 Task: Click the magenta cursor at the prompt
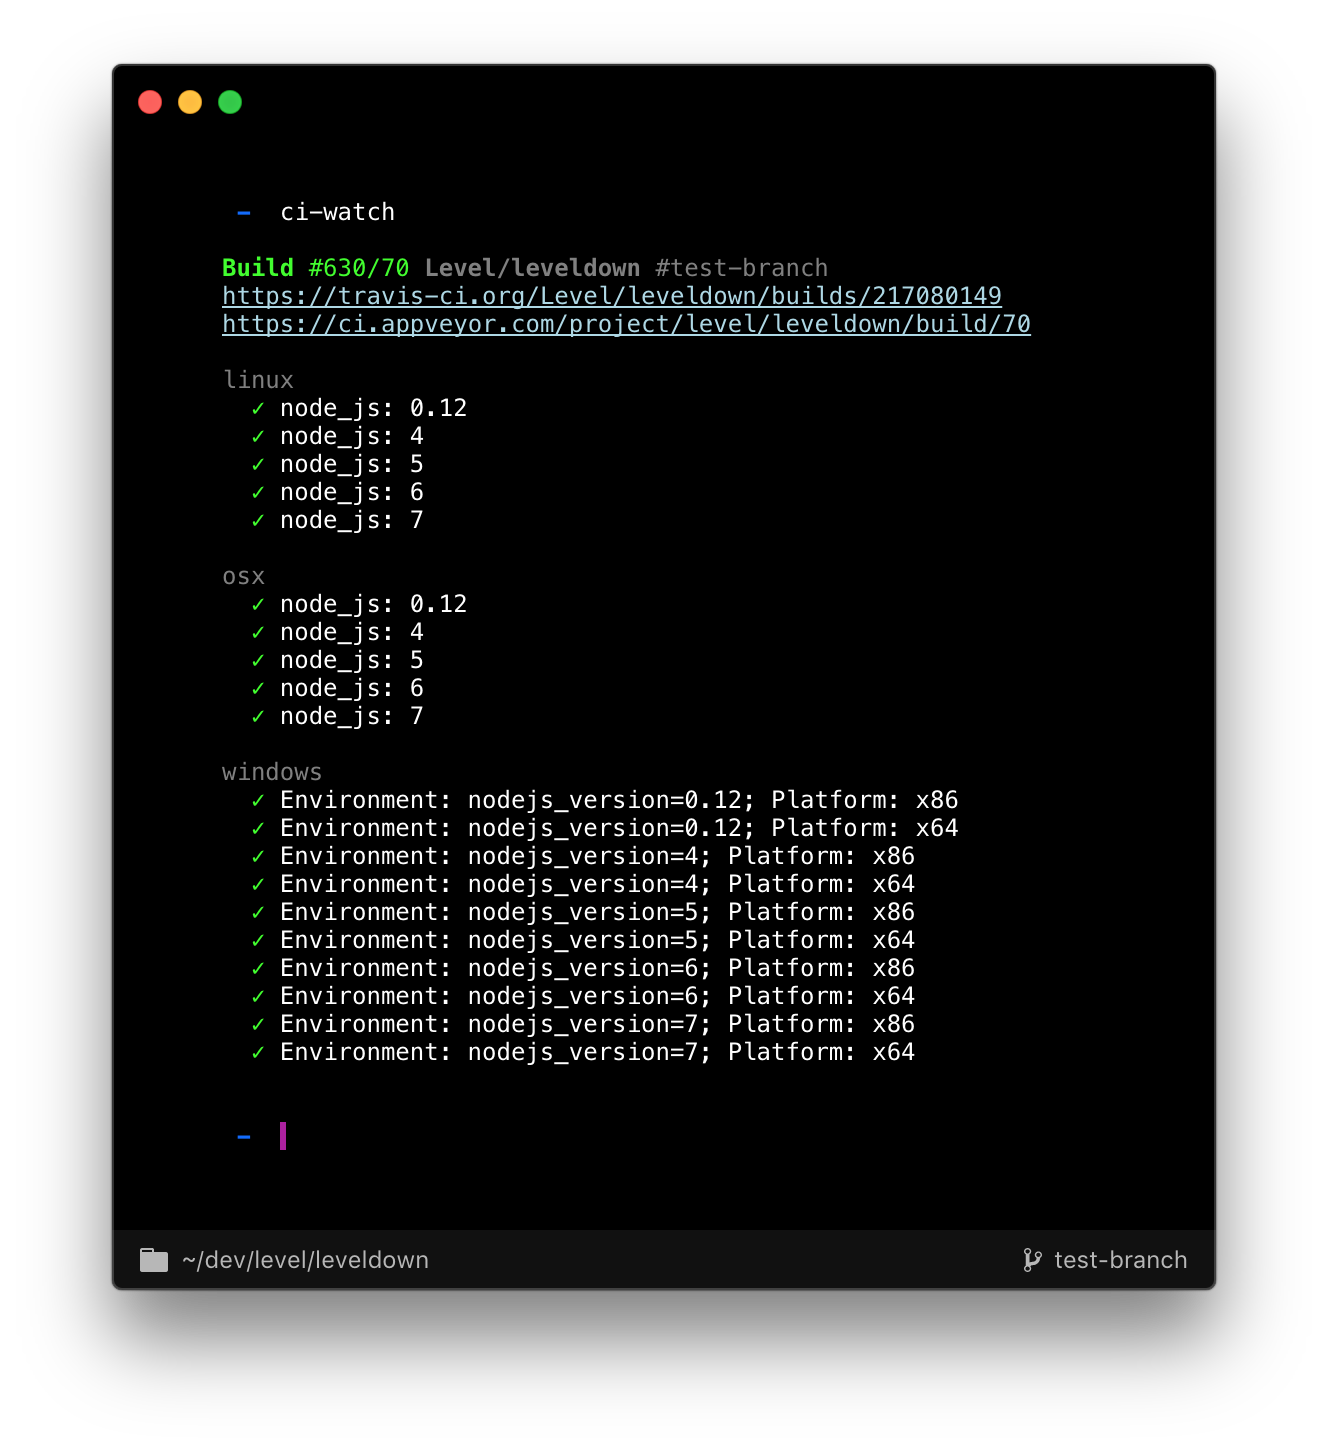[283, 1136]
